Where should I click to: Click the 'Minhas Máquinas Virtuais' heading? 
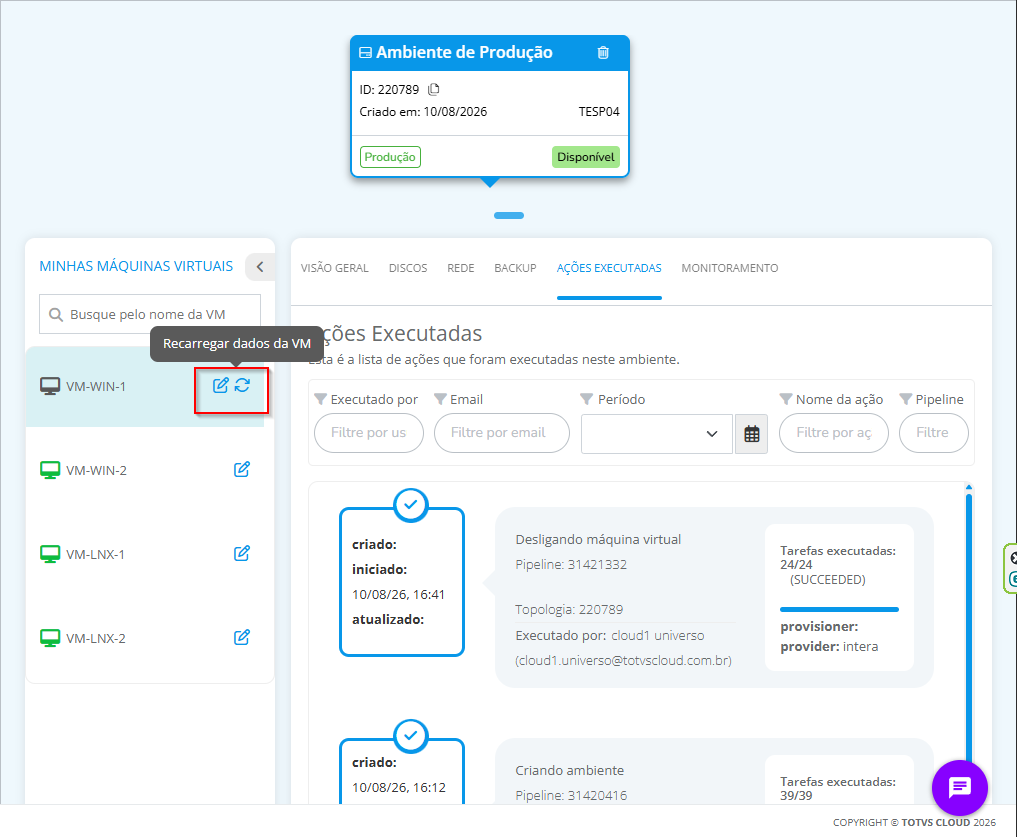[x=136, y=266]
